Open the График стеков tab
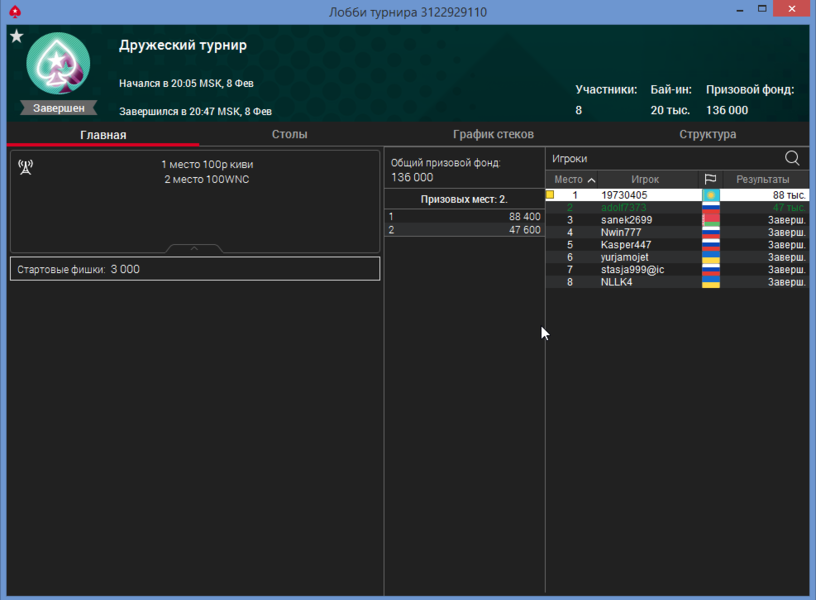Screen dimensions: 816x600 point(493,134)
